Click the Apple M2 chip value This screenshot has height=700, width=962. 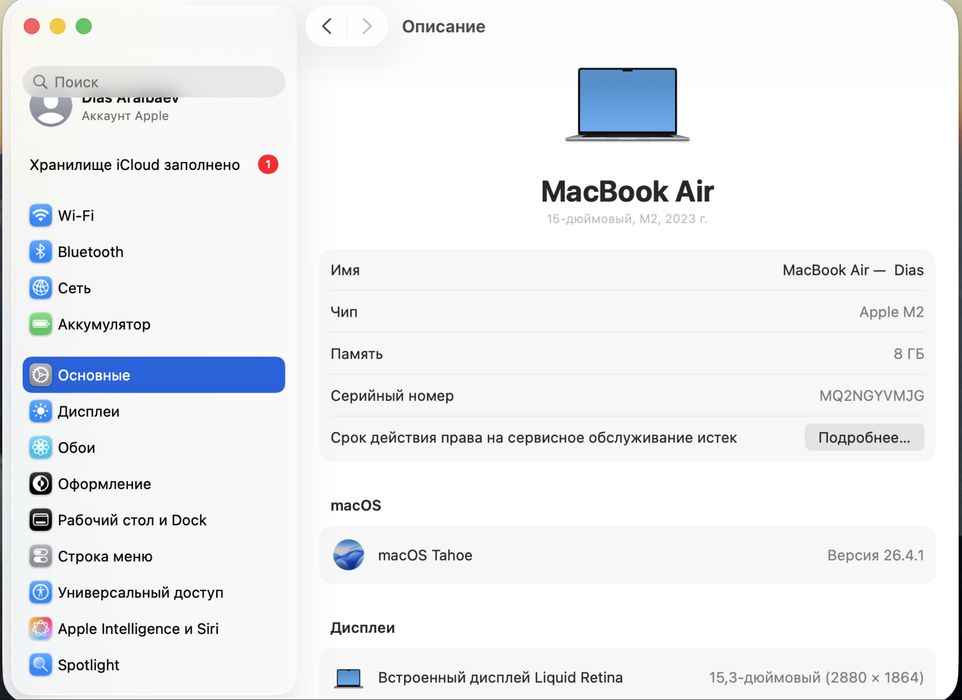(891, 312)
